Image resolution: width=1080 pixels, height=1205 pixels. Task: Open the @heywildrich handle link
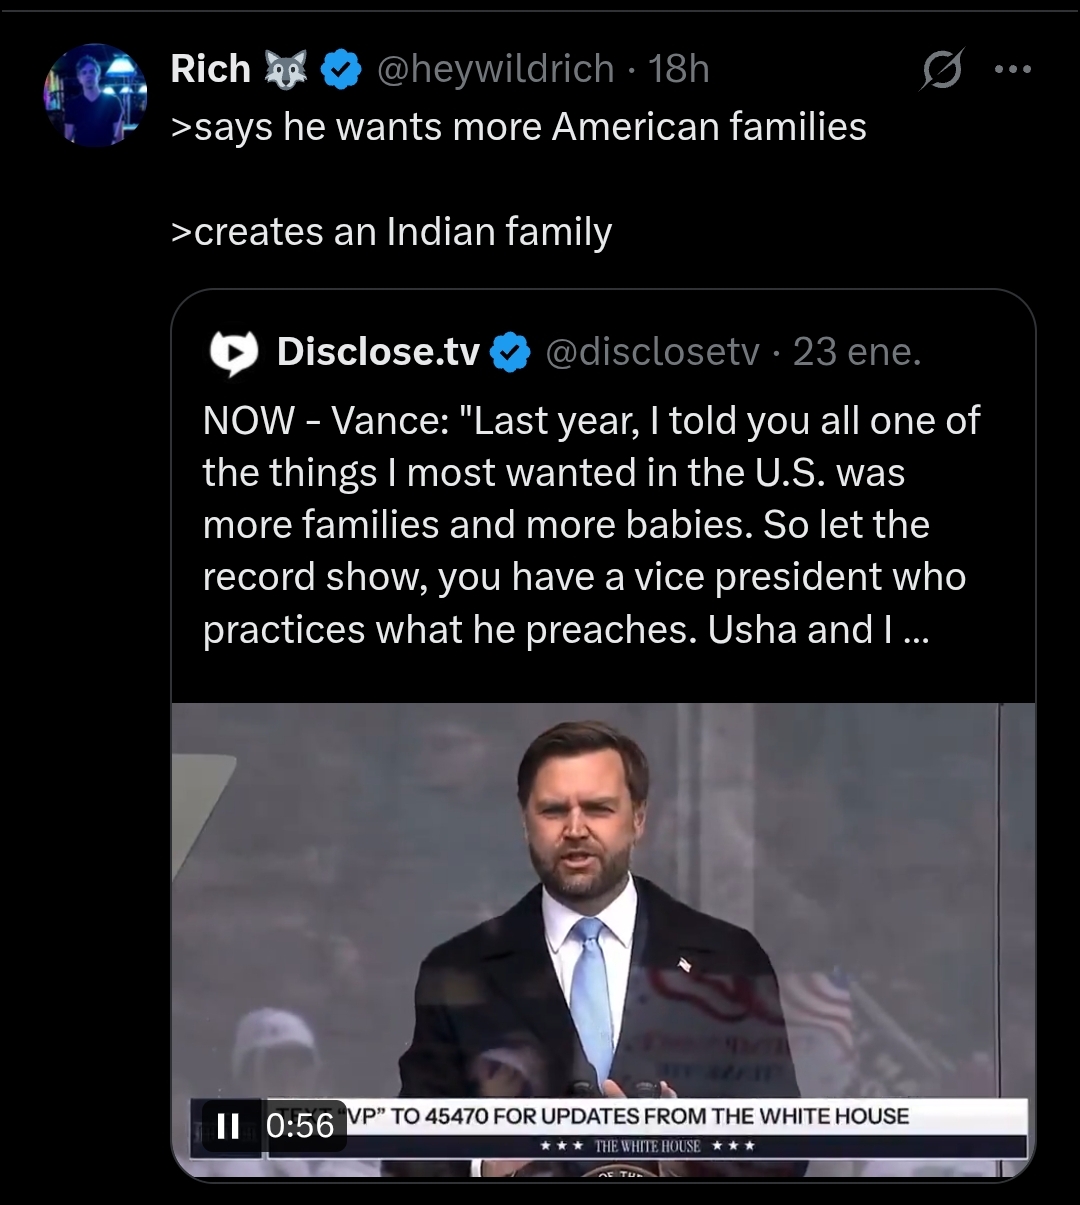pos(495,69)
